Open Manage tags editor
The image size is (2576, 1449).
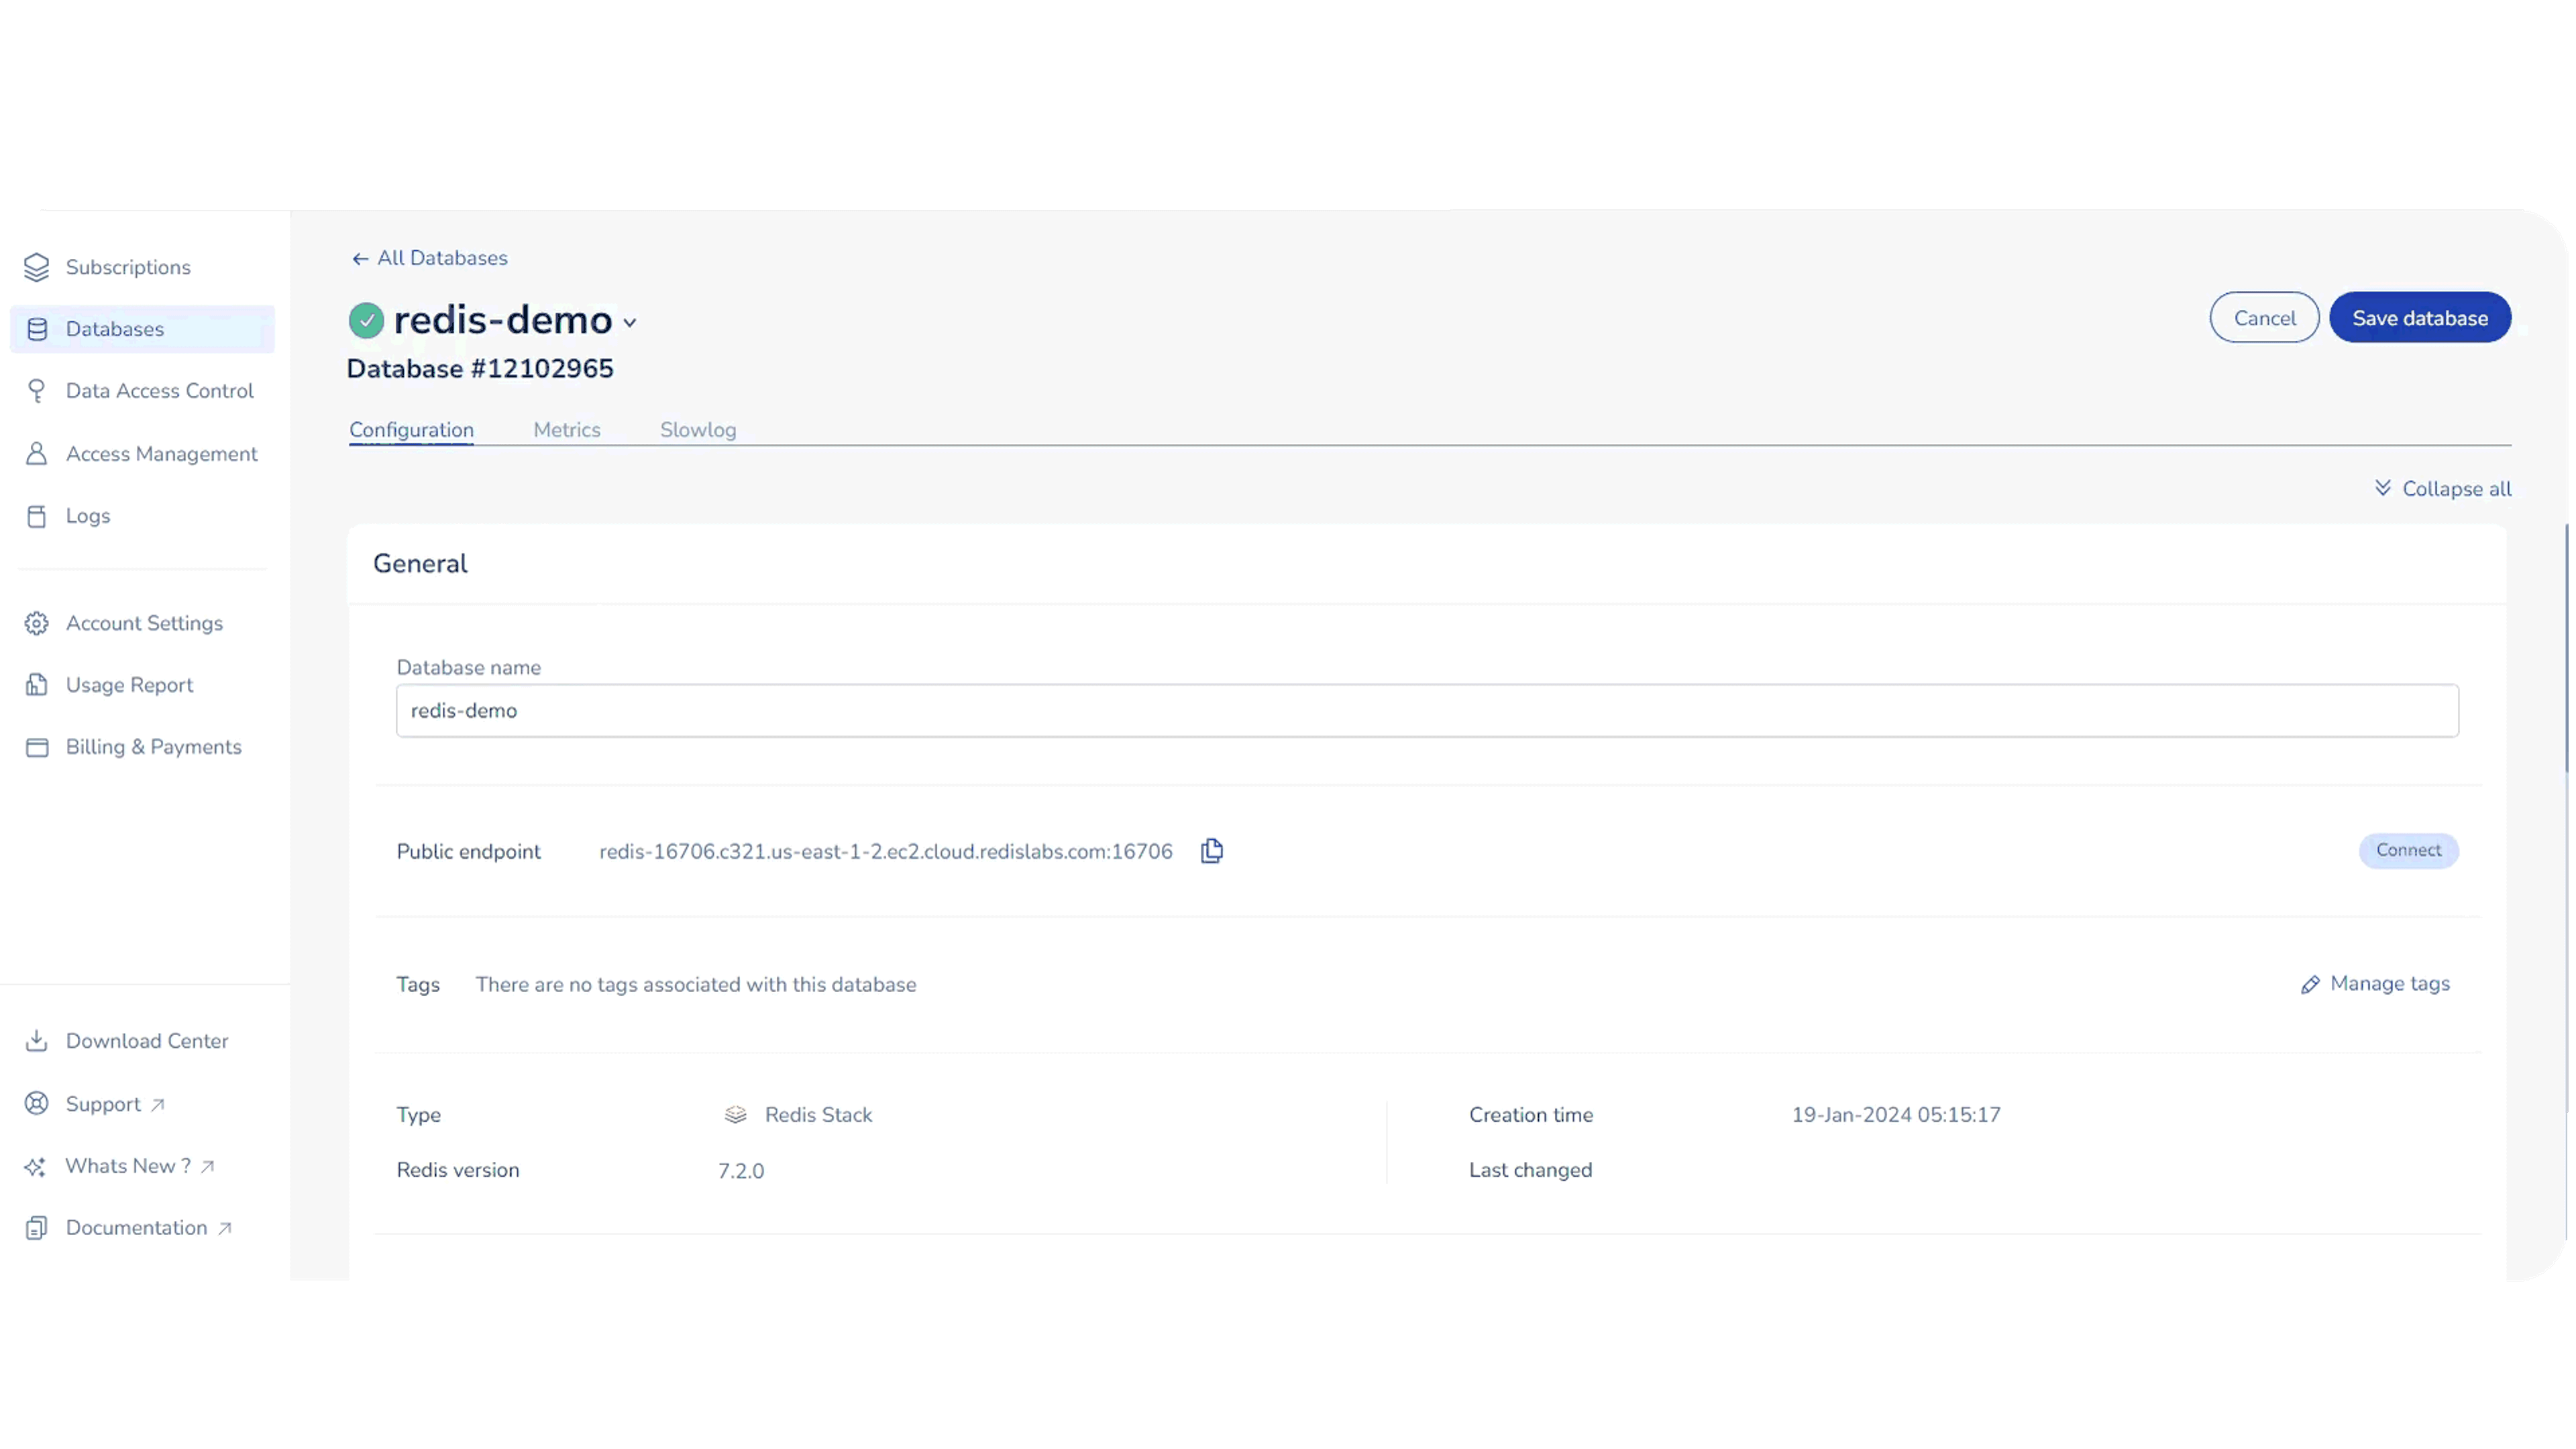click(2375, 984)
